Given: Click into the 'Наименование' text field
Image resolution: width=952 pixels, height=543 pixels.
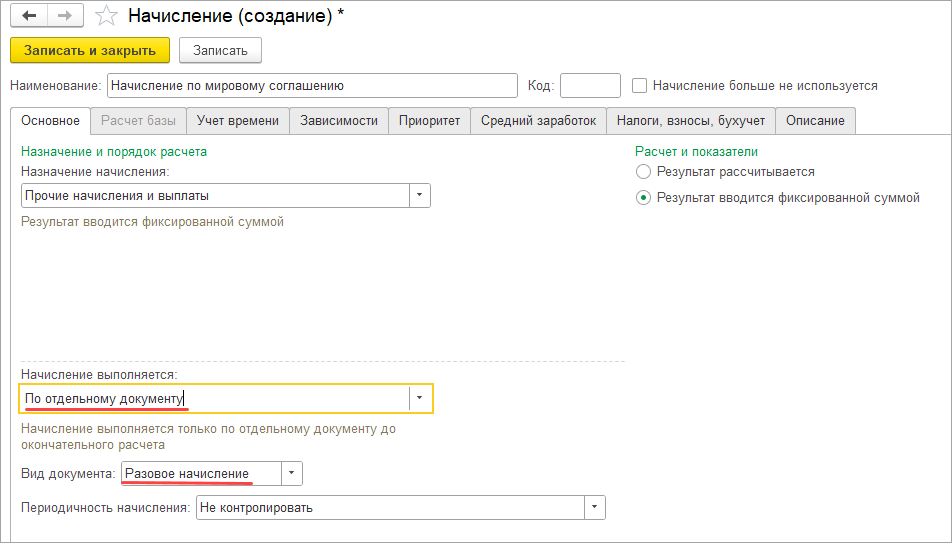Looking at the screenshot, I should pyautogui.click(x=311, y=86).
